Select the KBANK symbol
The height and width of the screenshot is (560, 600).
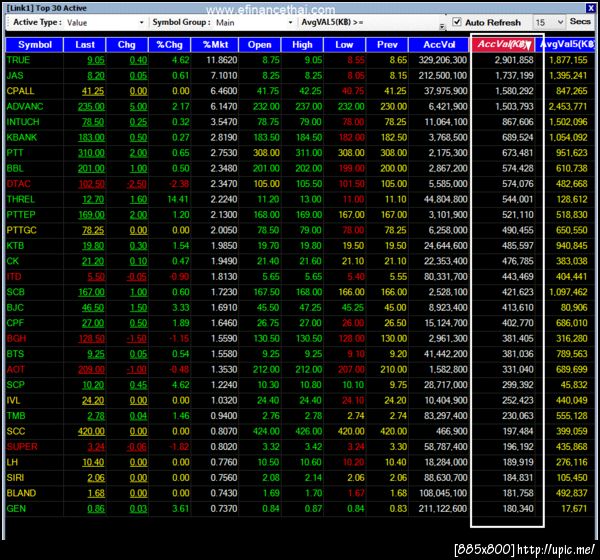pyautogui.click(x=22, y=137)
